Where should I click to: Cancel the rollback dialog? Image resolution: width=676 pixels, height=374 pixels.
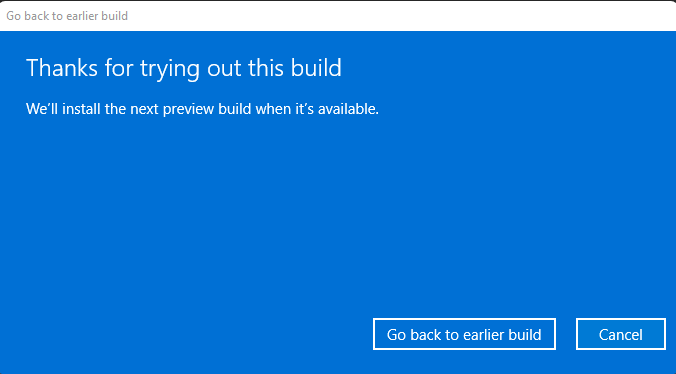coord(621,334)
